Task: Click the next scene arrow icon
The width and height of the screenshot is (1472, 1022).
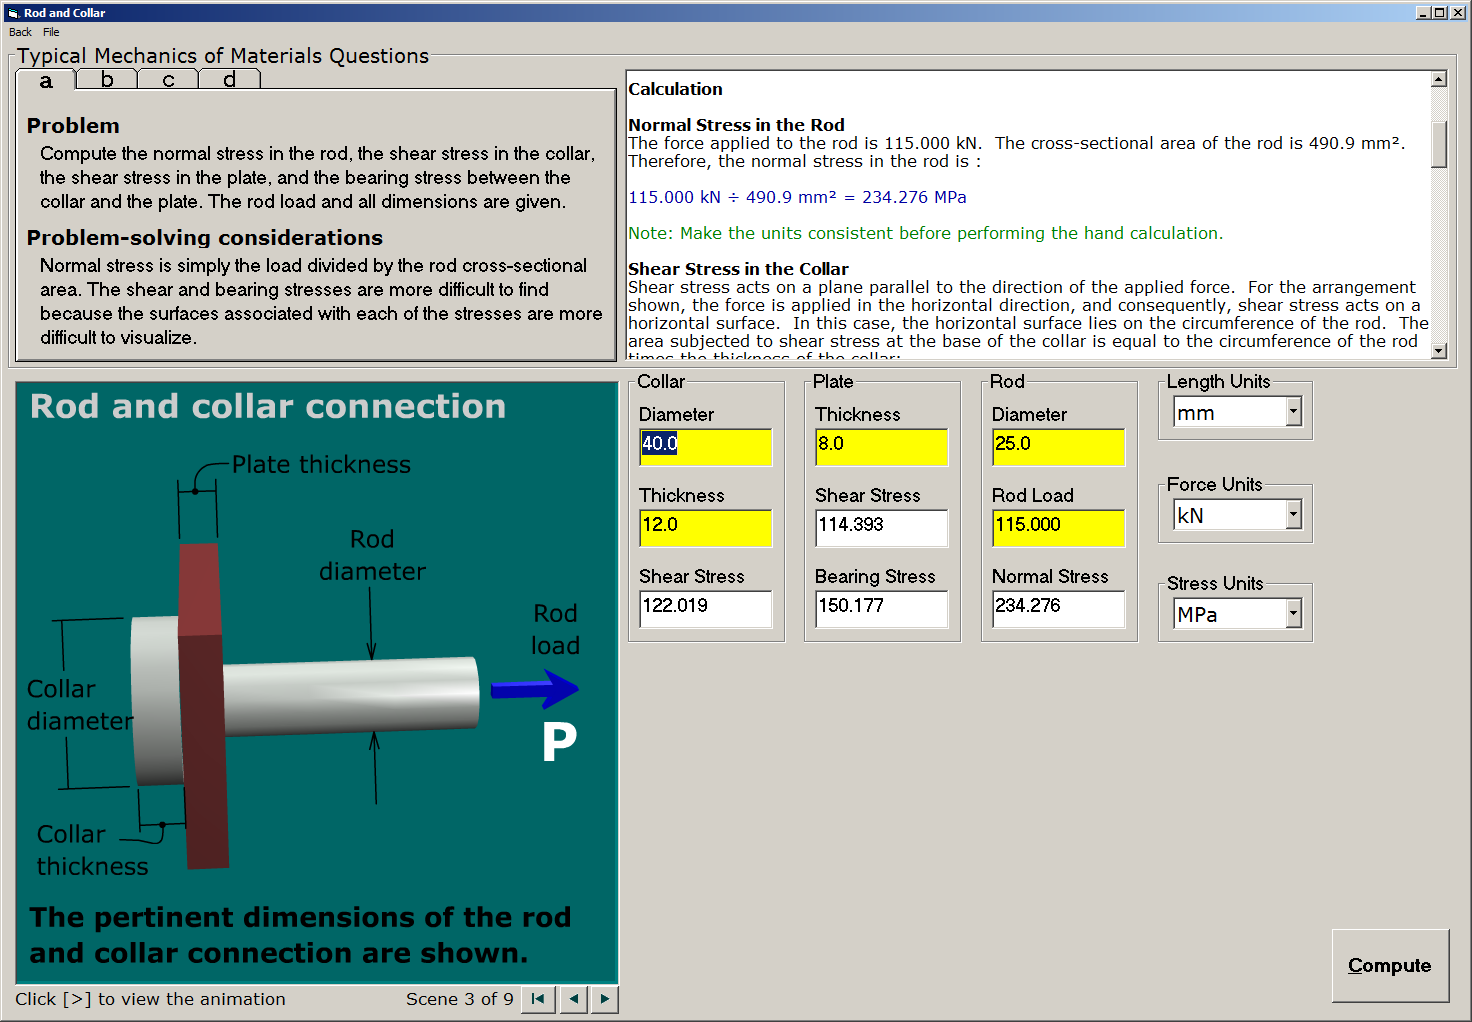Action: 604,999
